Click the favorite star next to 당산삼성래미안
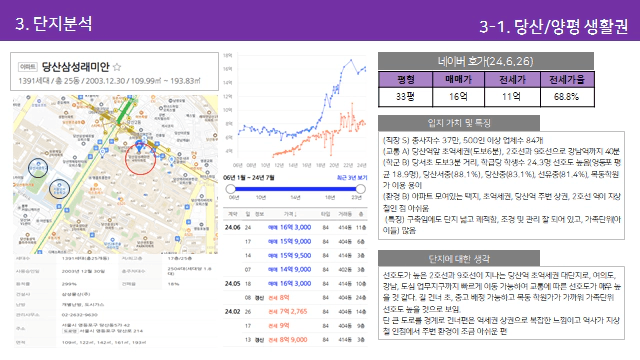This screenshot has height=360, width=640. point(117,67)
